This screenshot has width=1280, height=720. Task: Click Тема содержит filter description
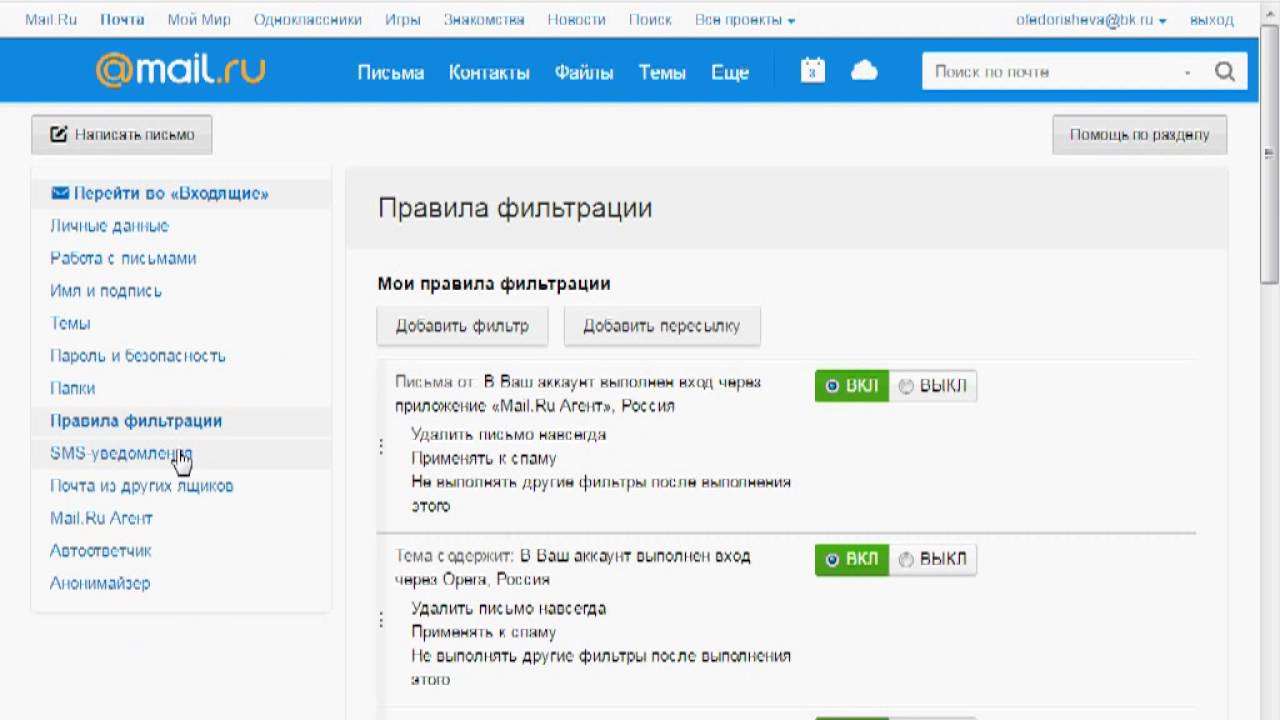click(573, 567)
